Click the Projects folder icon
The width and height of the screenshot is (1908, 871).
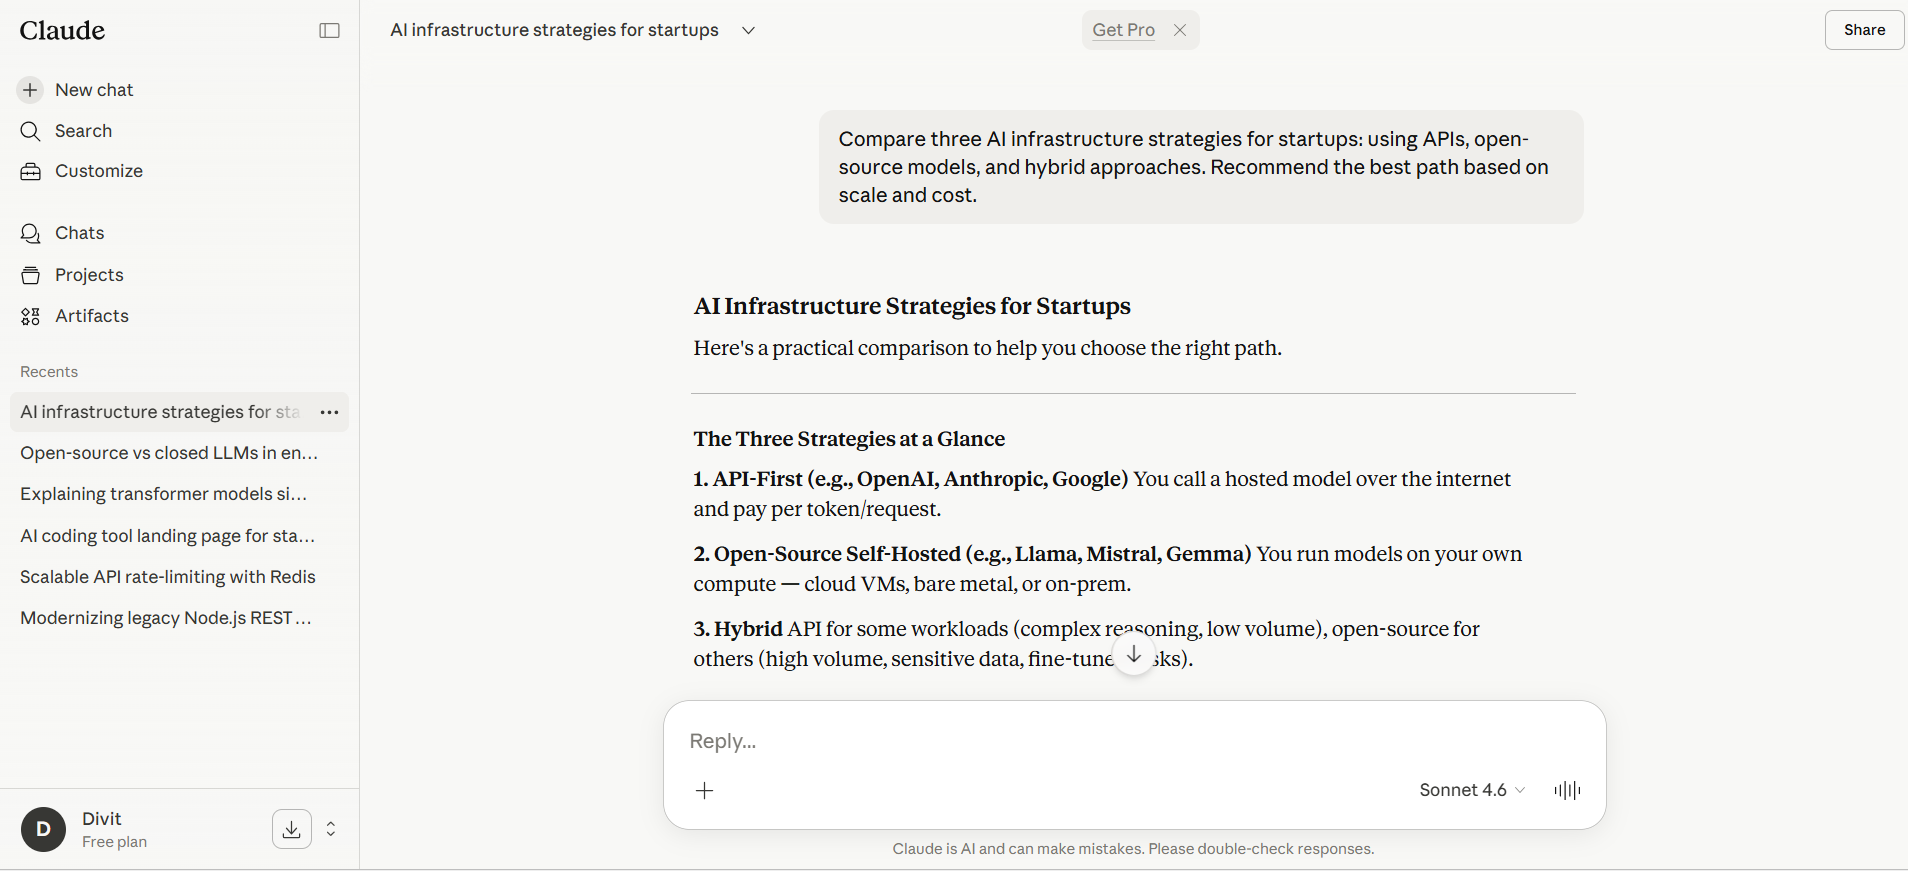tap(31, 275)
